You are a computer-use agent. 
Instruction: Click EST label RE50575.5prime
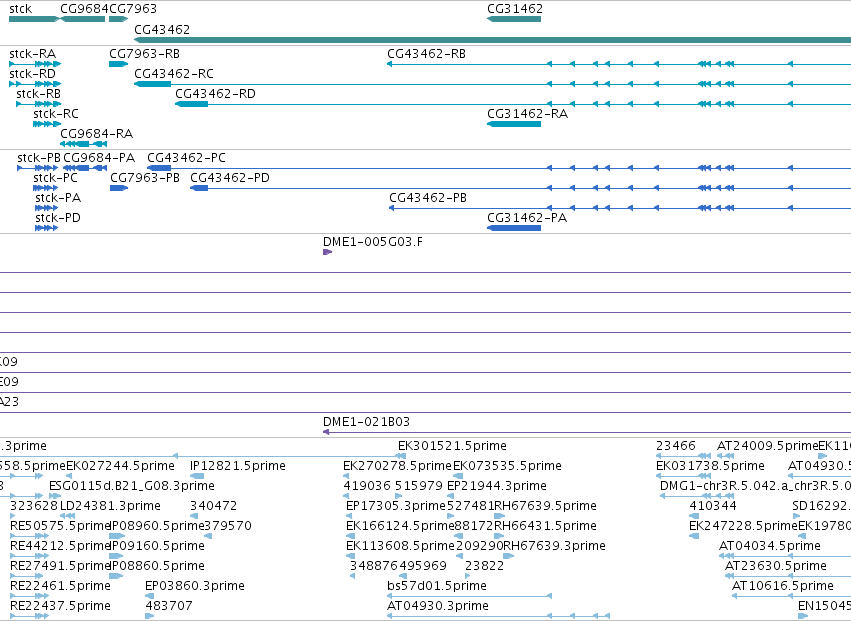(x=60, y=526)
